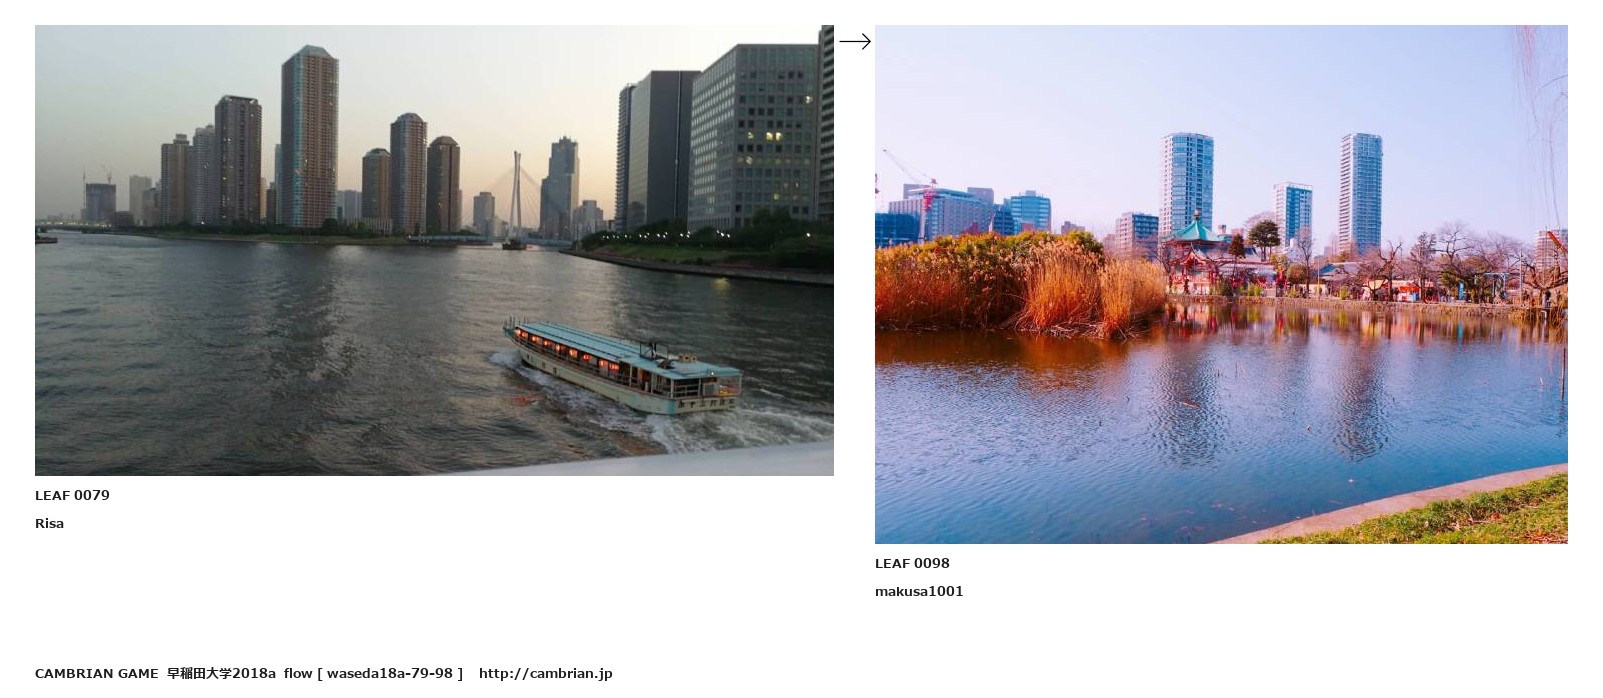Screen dimensions: 1603x698
Task: Click the author name makusa1001
Action: coord(919,591)
